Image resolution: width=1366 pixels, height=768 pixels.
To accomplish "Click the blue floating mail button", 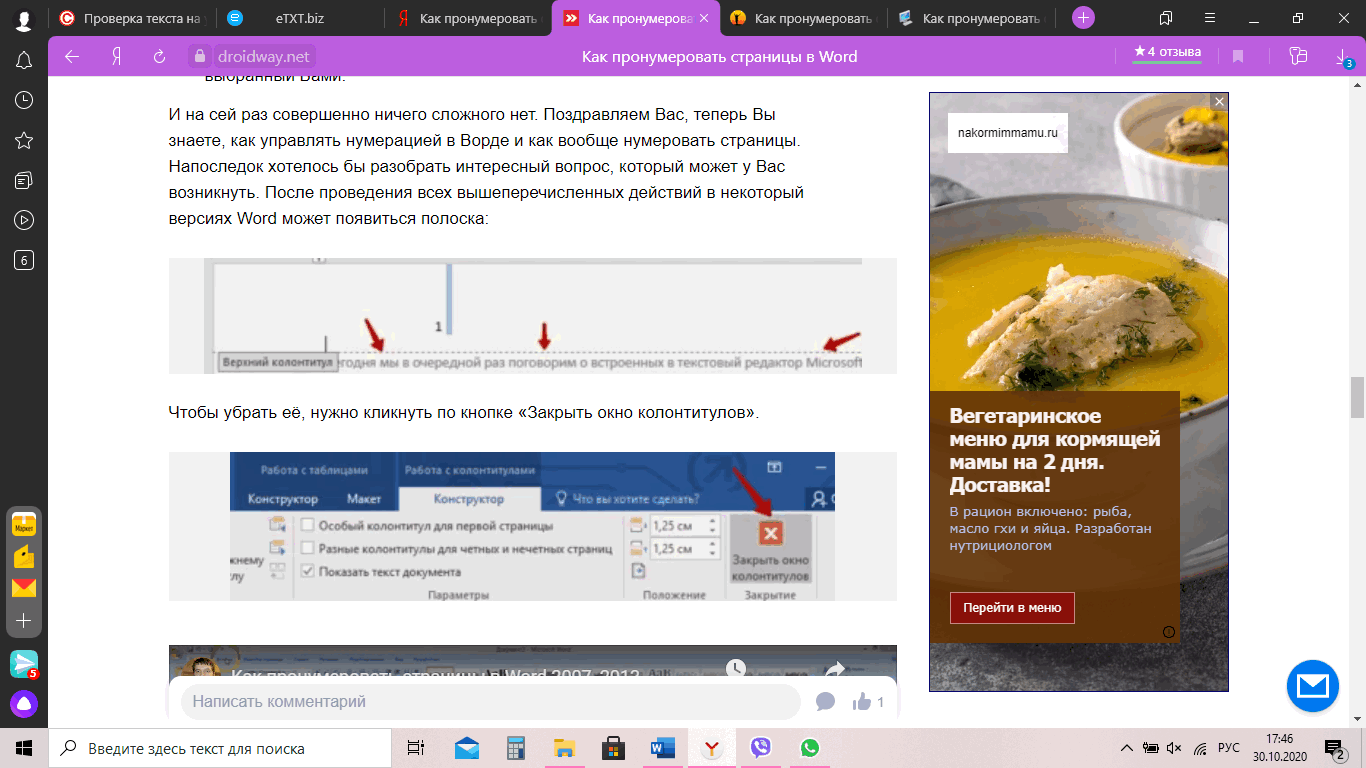I will (1312, 686).
